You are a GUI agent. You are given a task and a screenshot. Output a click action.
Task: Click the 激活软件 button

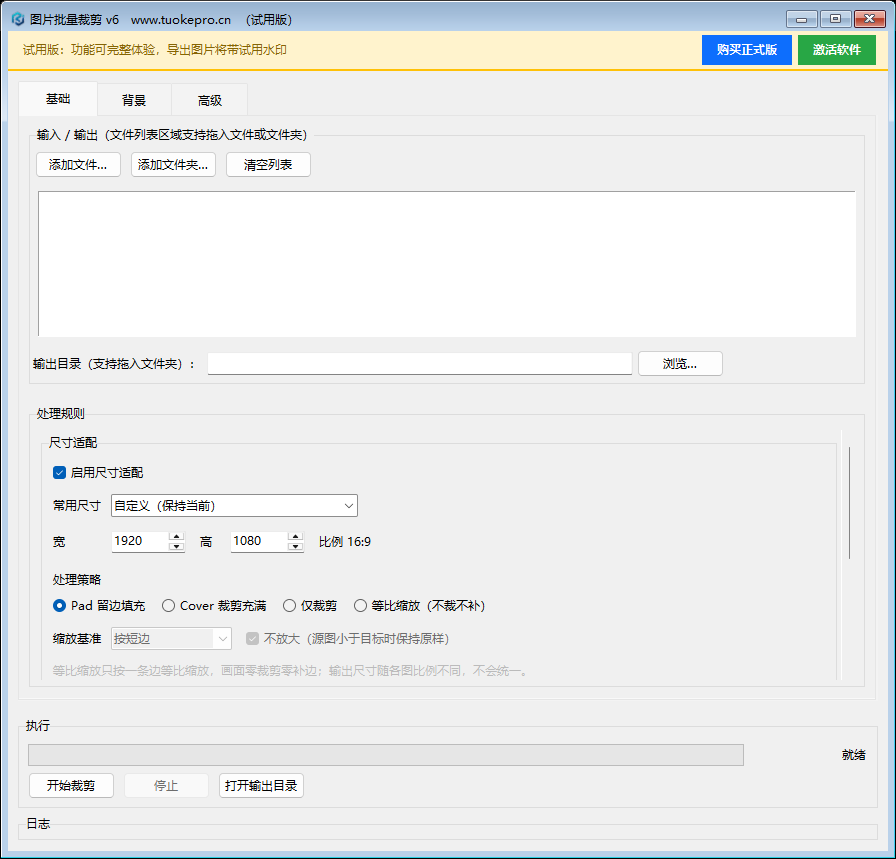pos(837,50)
